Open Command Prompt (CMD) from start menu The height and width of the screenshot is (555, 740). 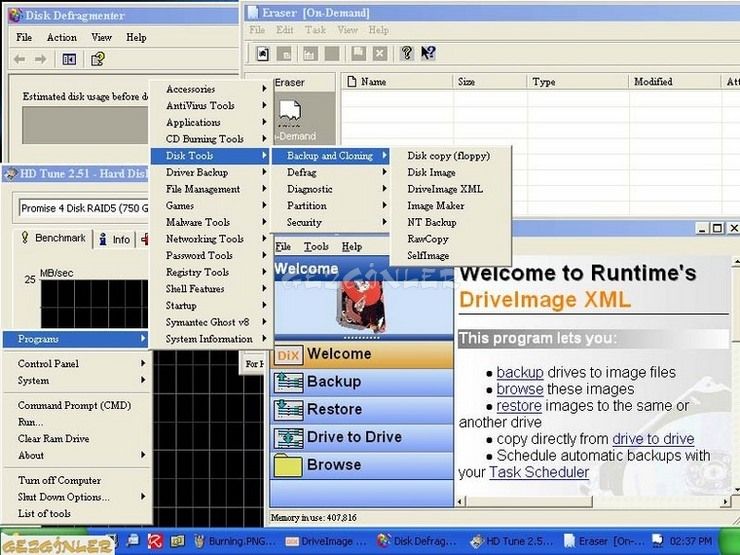(x=77, y=405)
